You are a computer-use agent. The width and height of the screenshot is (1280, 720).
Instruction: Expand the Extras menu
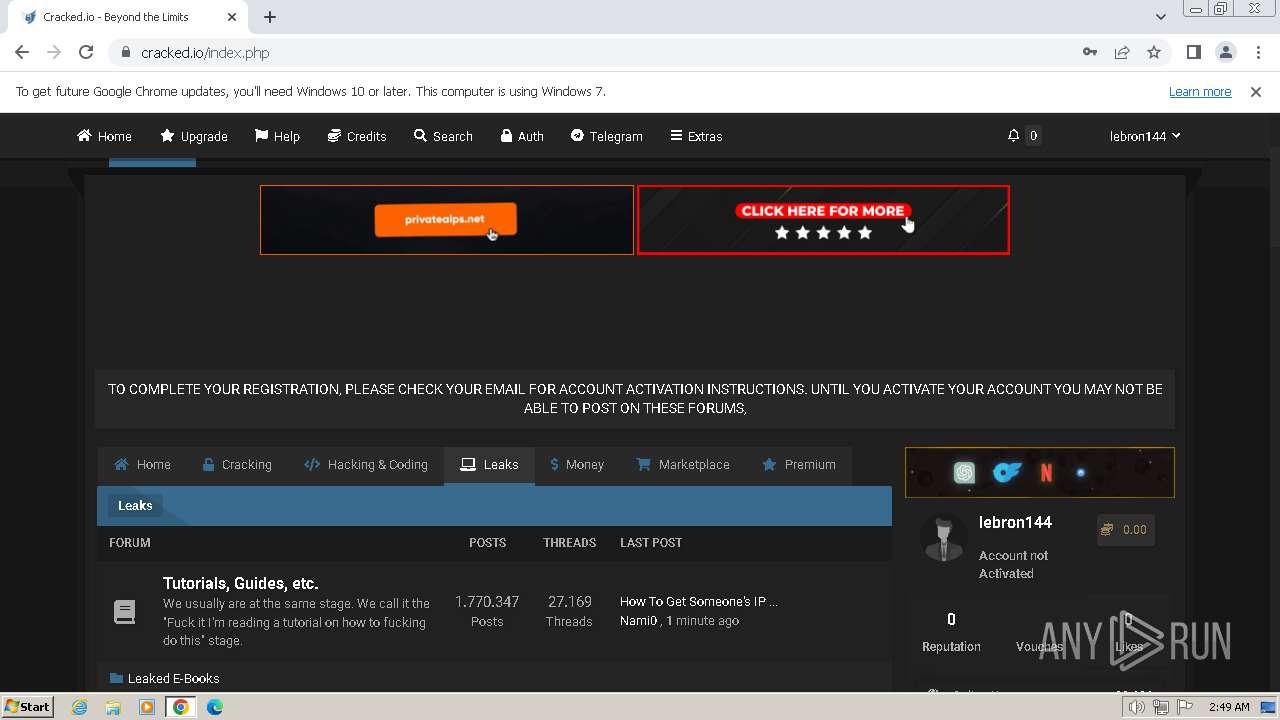[x=696, y=136]
